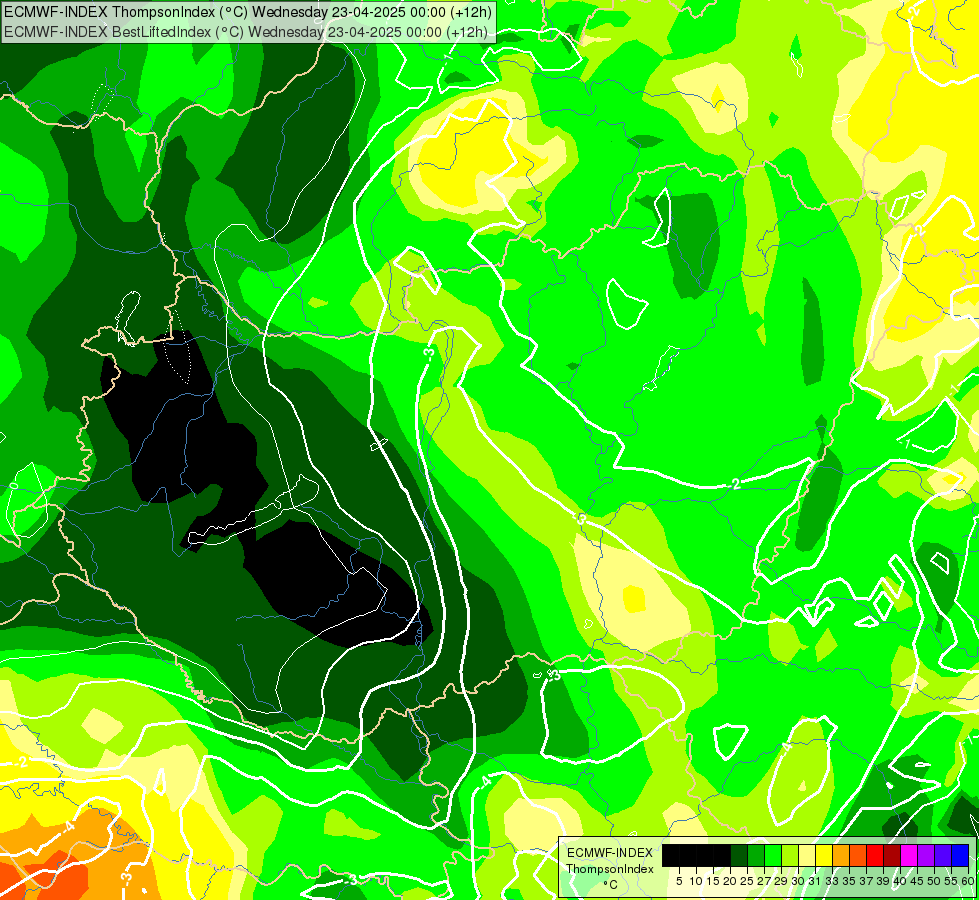Click the legend tick value 20
The height and width of the screenshot is (900, 979).
[731, 881]
